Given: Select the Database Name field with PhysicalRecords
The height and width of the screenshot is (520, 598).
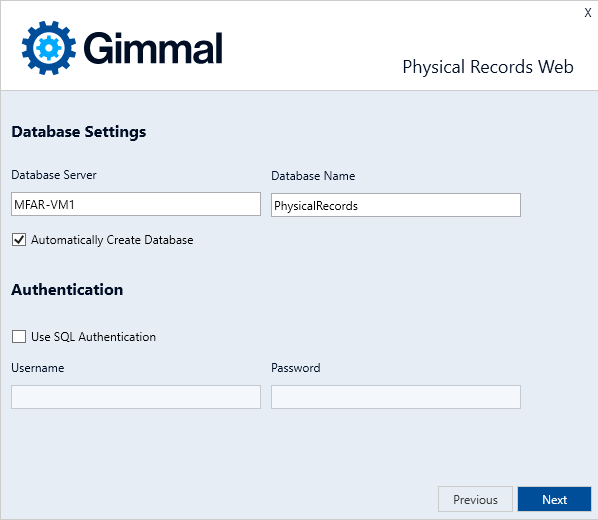Looking at the screenshot, I should click(396, 205).
